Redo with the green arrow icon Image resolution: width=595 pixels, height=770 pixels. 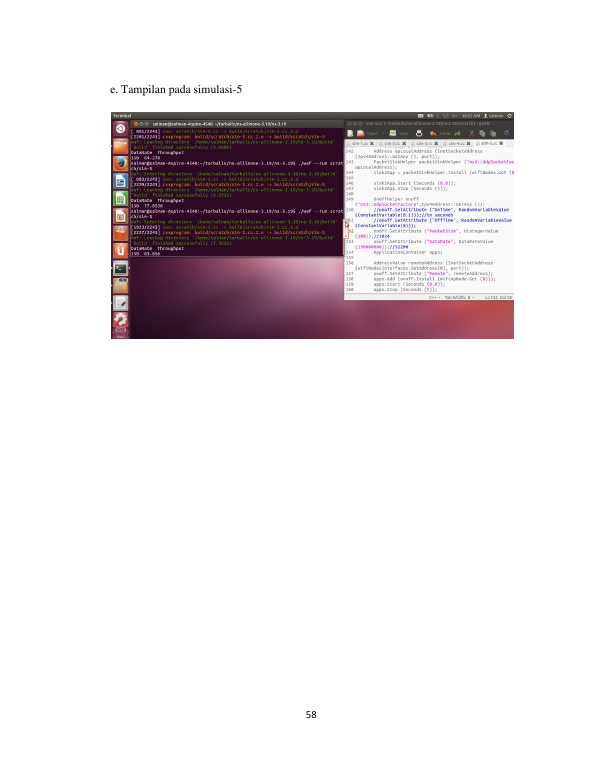(458, 133)
